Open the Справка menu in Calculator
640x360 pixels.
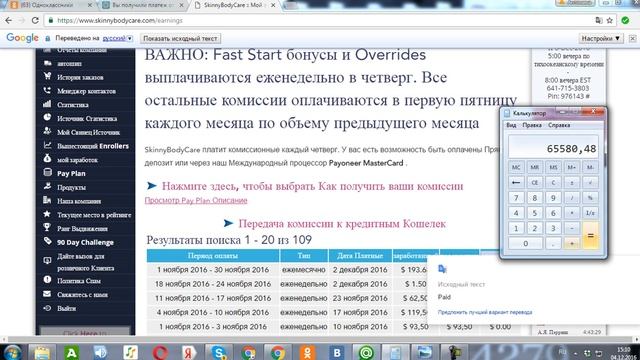point(559,125)
